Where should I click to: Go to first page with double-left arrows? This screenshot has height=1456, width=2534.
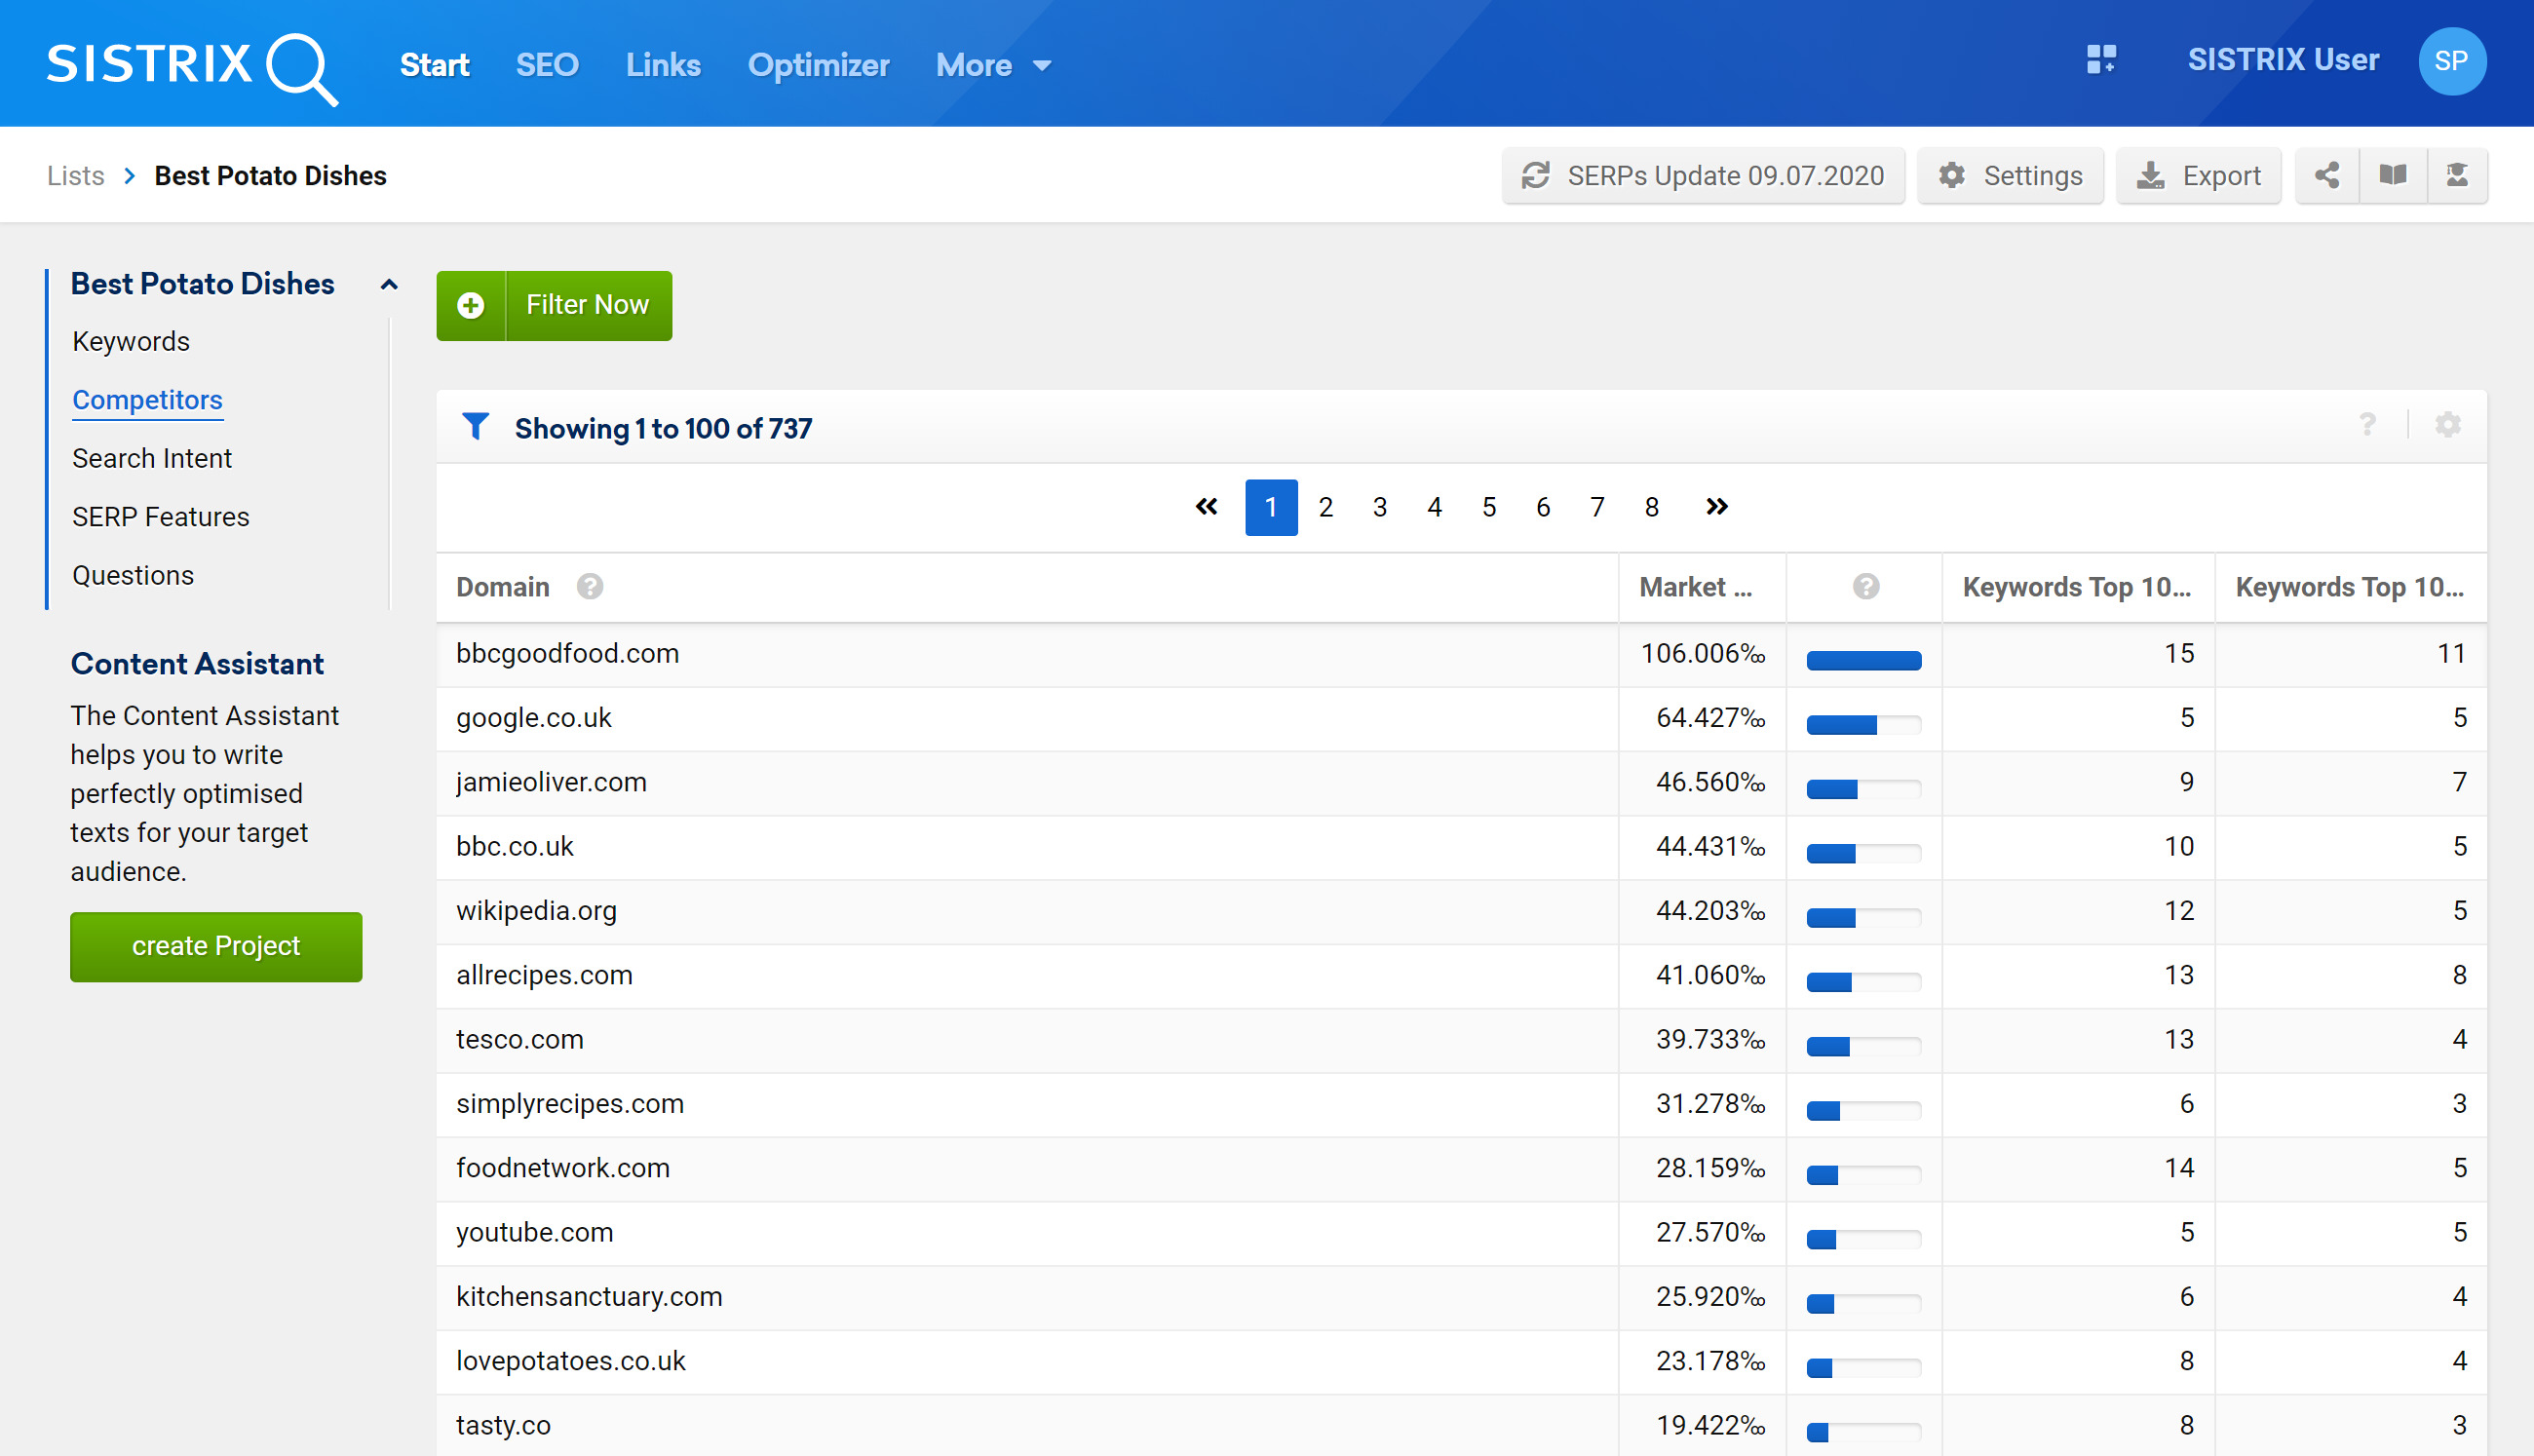(x=1206, y=507)
